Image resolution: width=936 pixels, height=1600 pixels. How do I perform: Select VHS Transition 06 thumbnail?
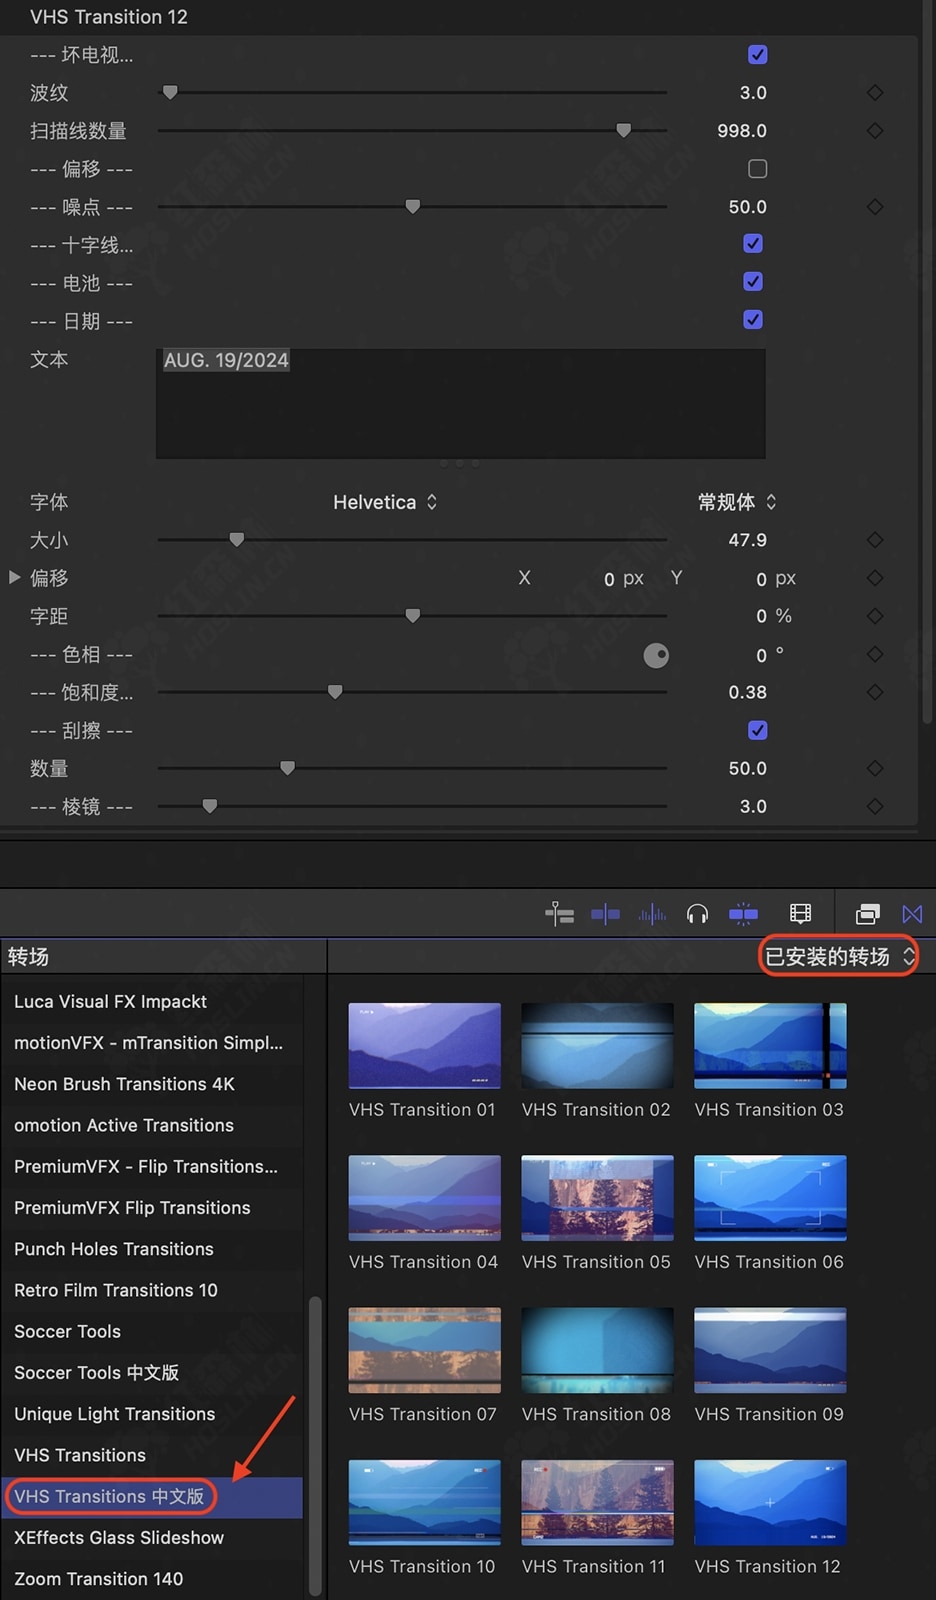[x=770, y=1198]
